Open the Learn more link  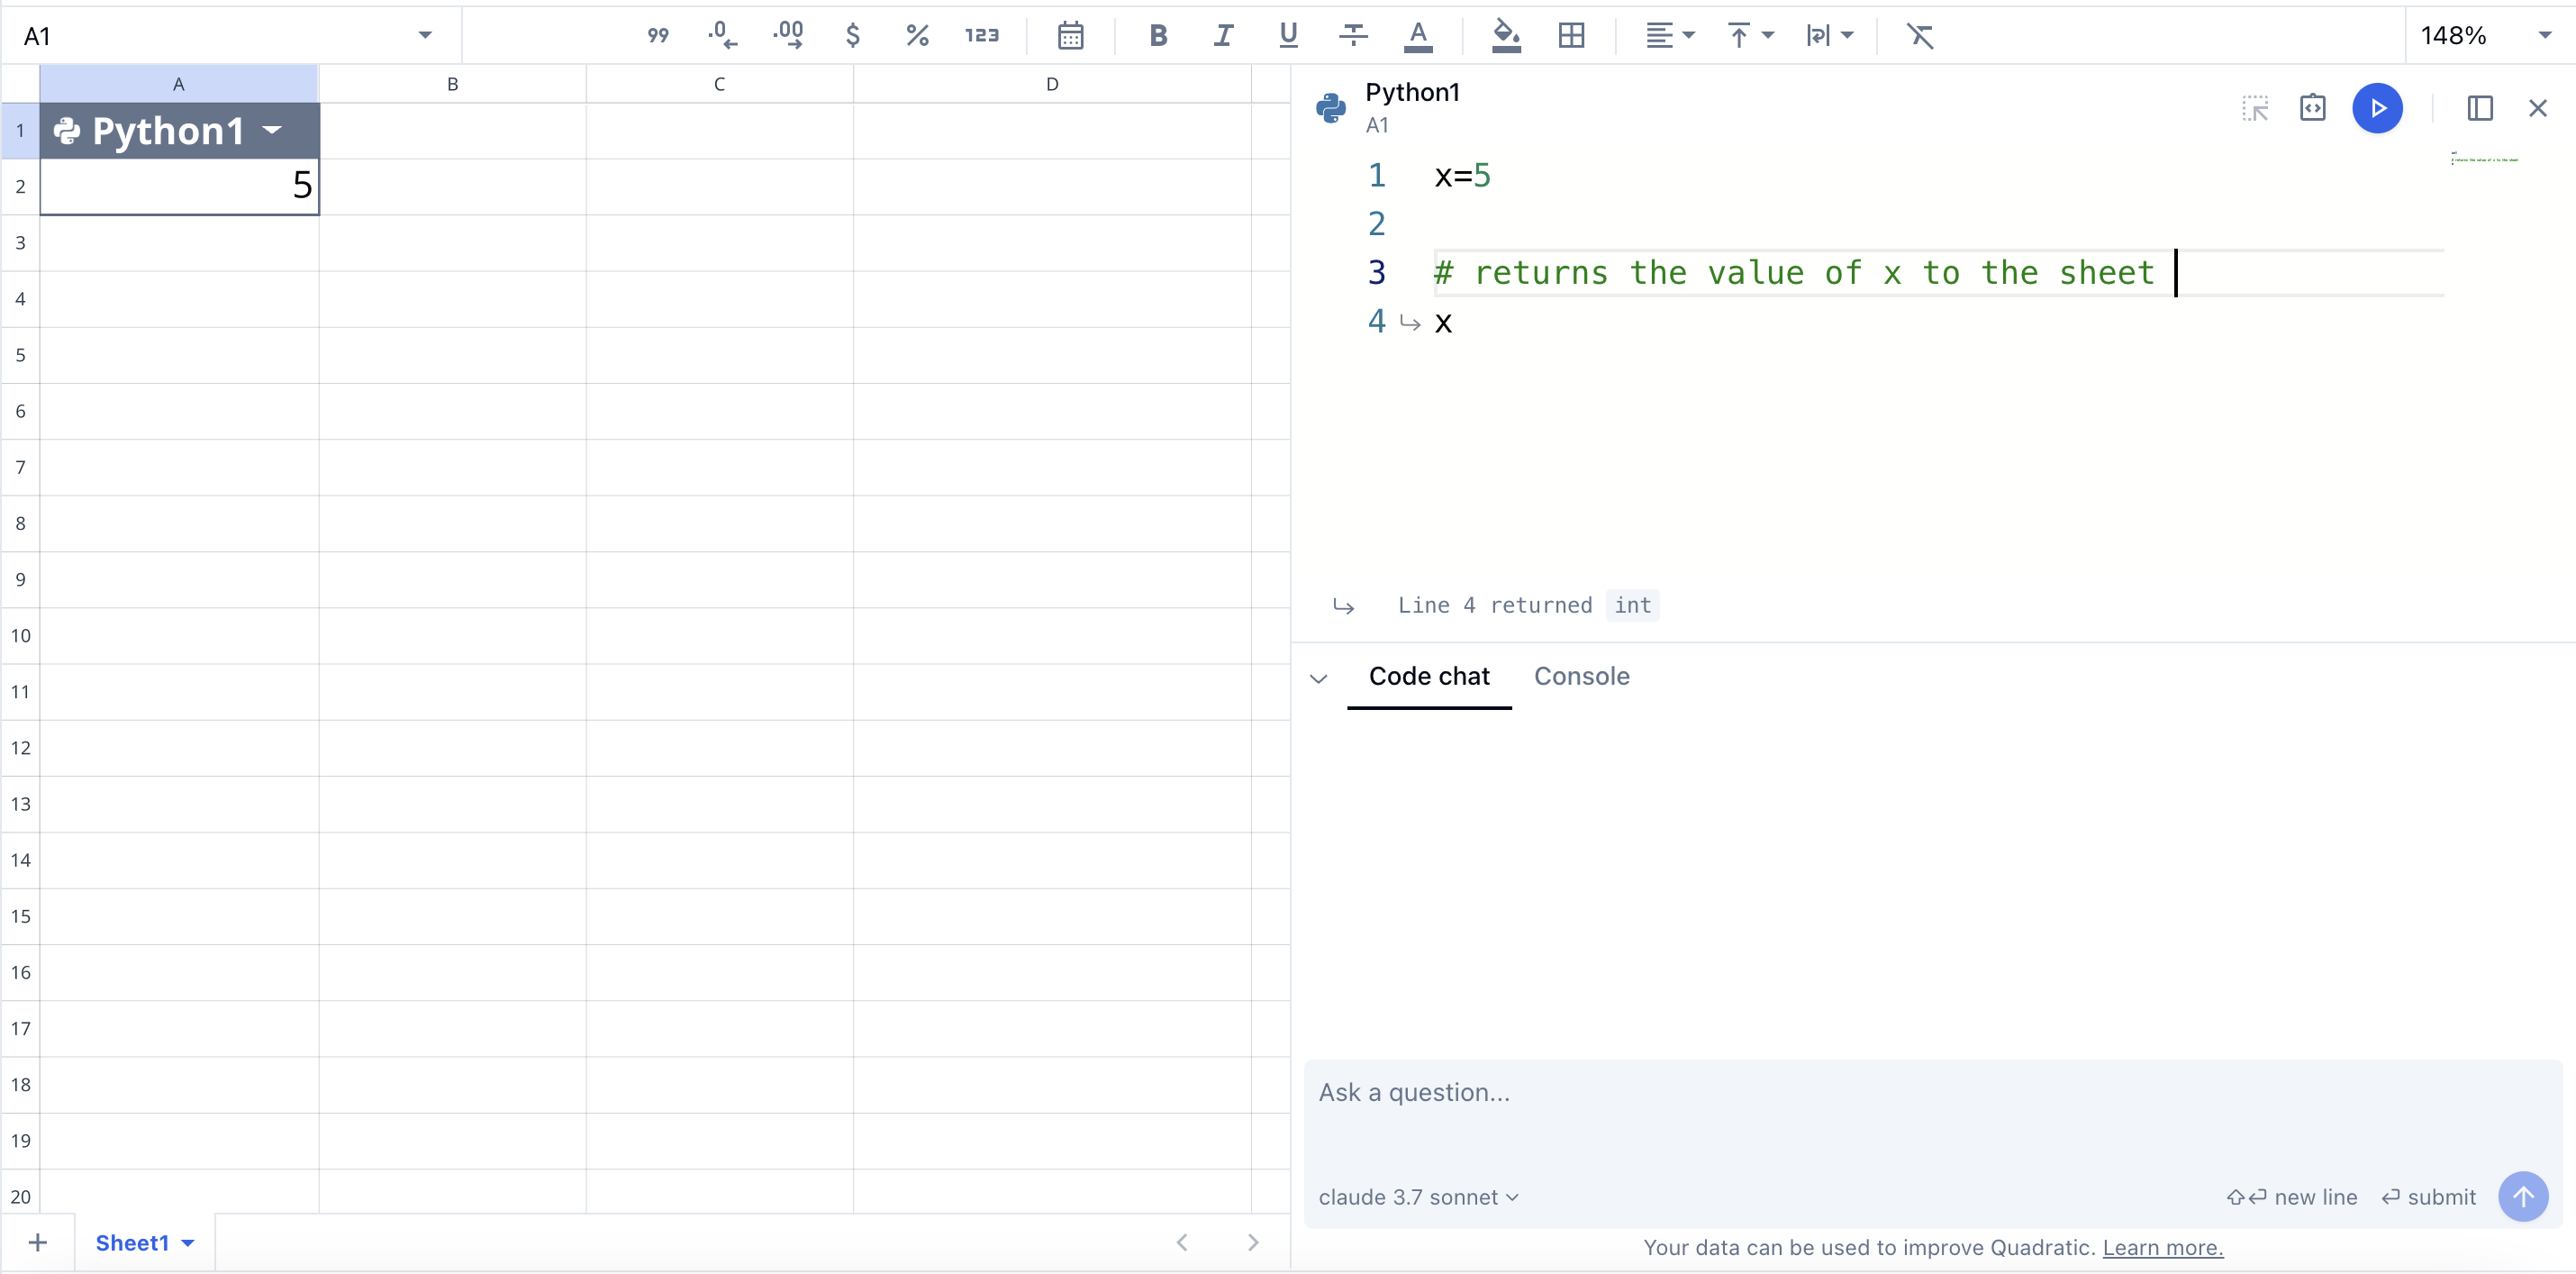2162,1247
